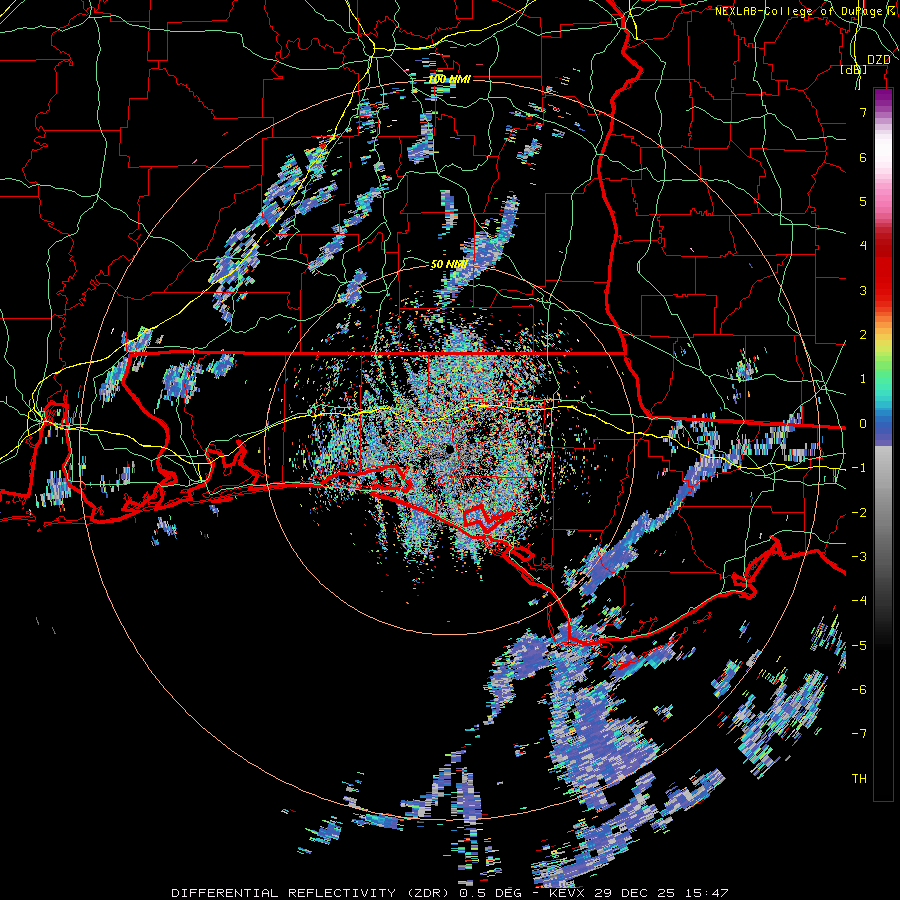Click the 50 NMI range ring label
Image resolution: width=900 pixels, height=900 pixels.
448,264
